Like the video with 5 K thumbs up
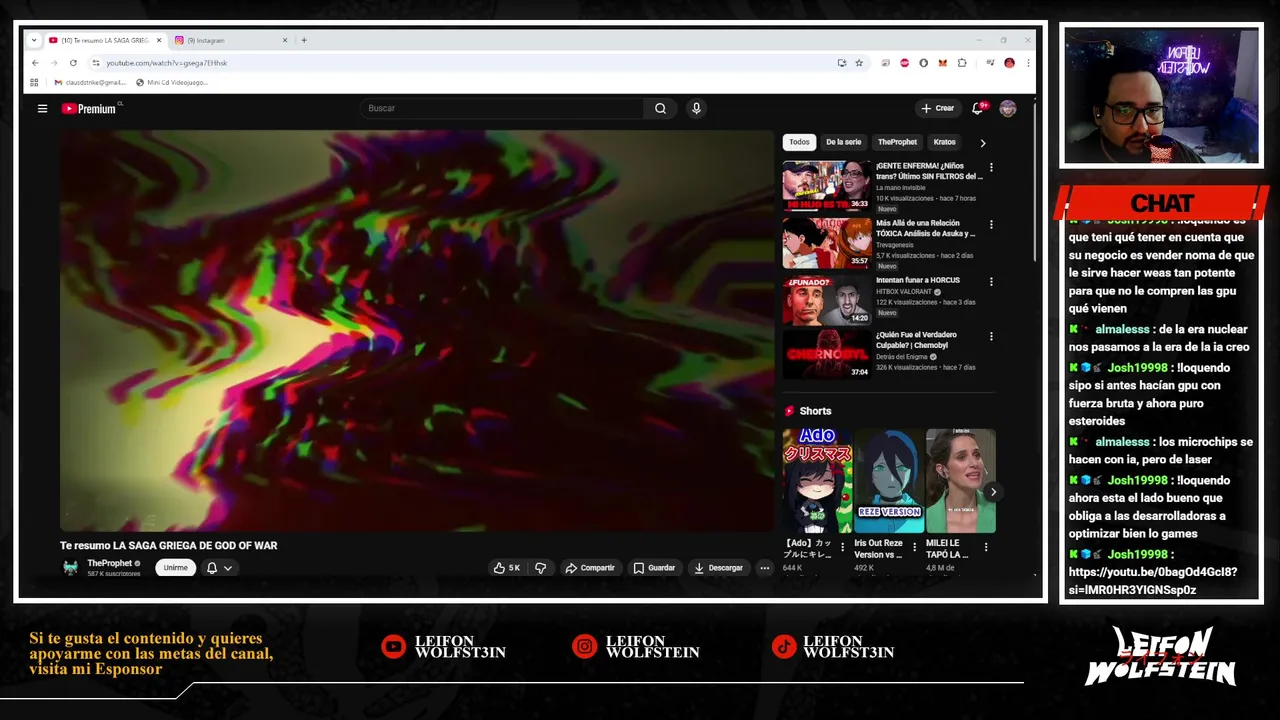This screenshot has width=1280, height=720. tap(507, 568)
